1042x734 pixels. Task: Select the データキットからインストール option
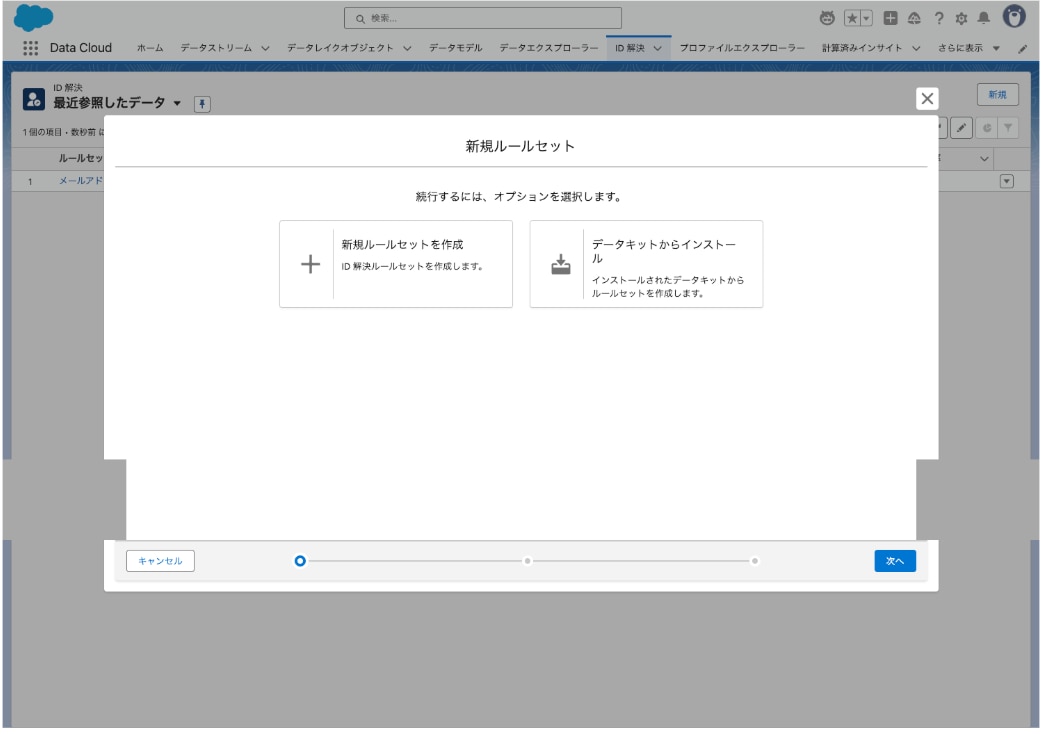pos(646,264)
